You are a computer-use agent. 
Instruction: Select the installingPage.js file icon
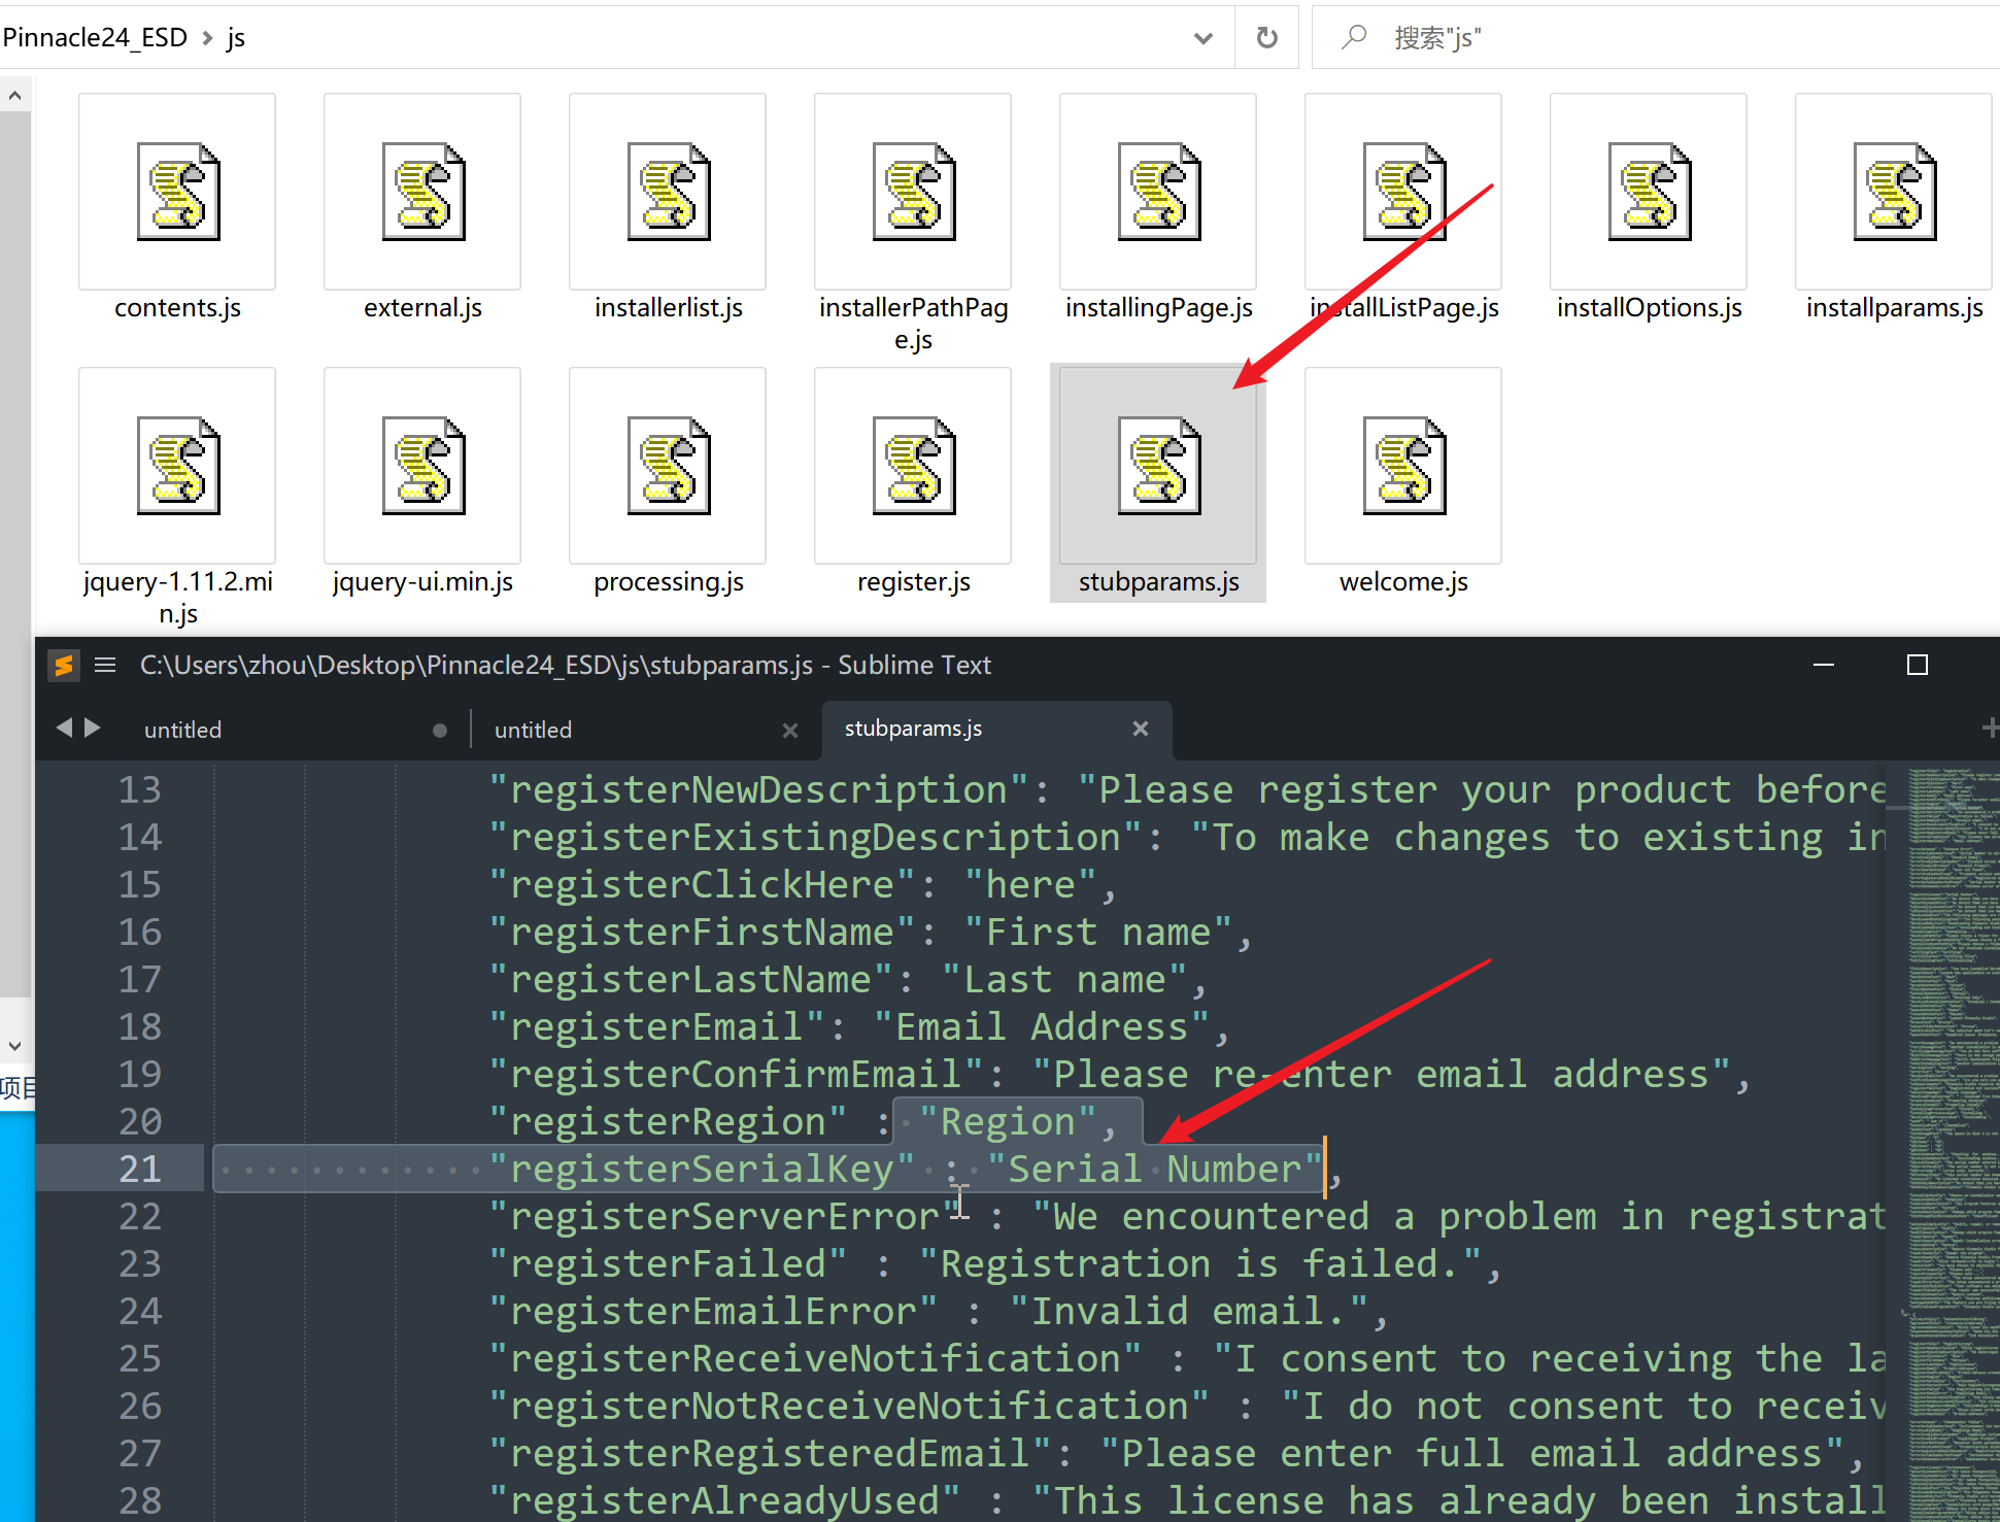coord(1158,192)
